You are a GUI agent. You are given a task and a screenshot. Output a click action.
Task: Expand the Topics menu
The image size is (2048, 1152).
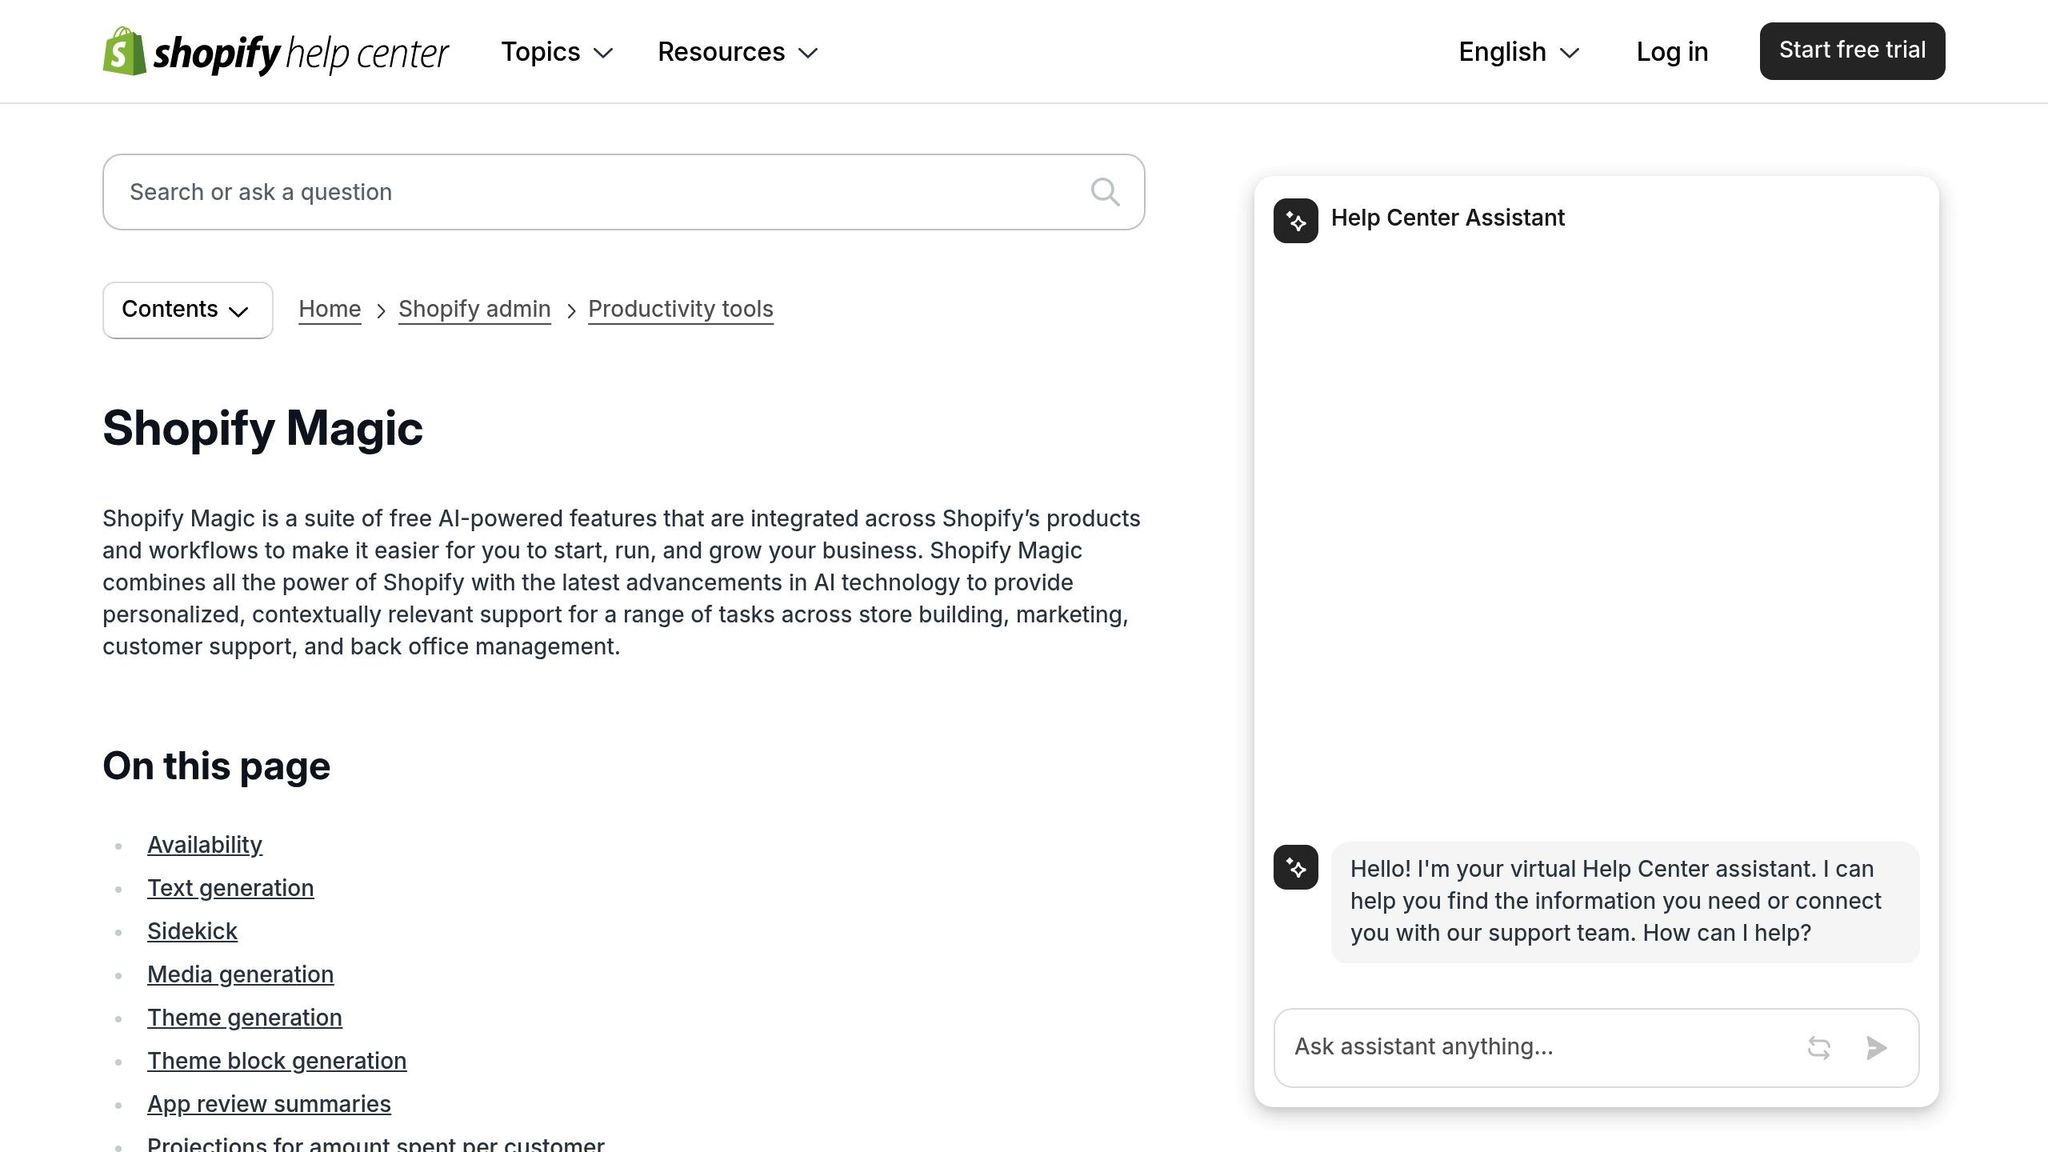click(556, 52)
